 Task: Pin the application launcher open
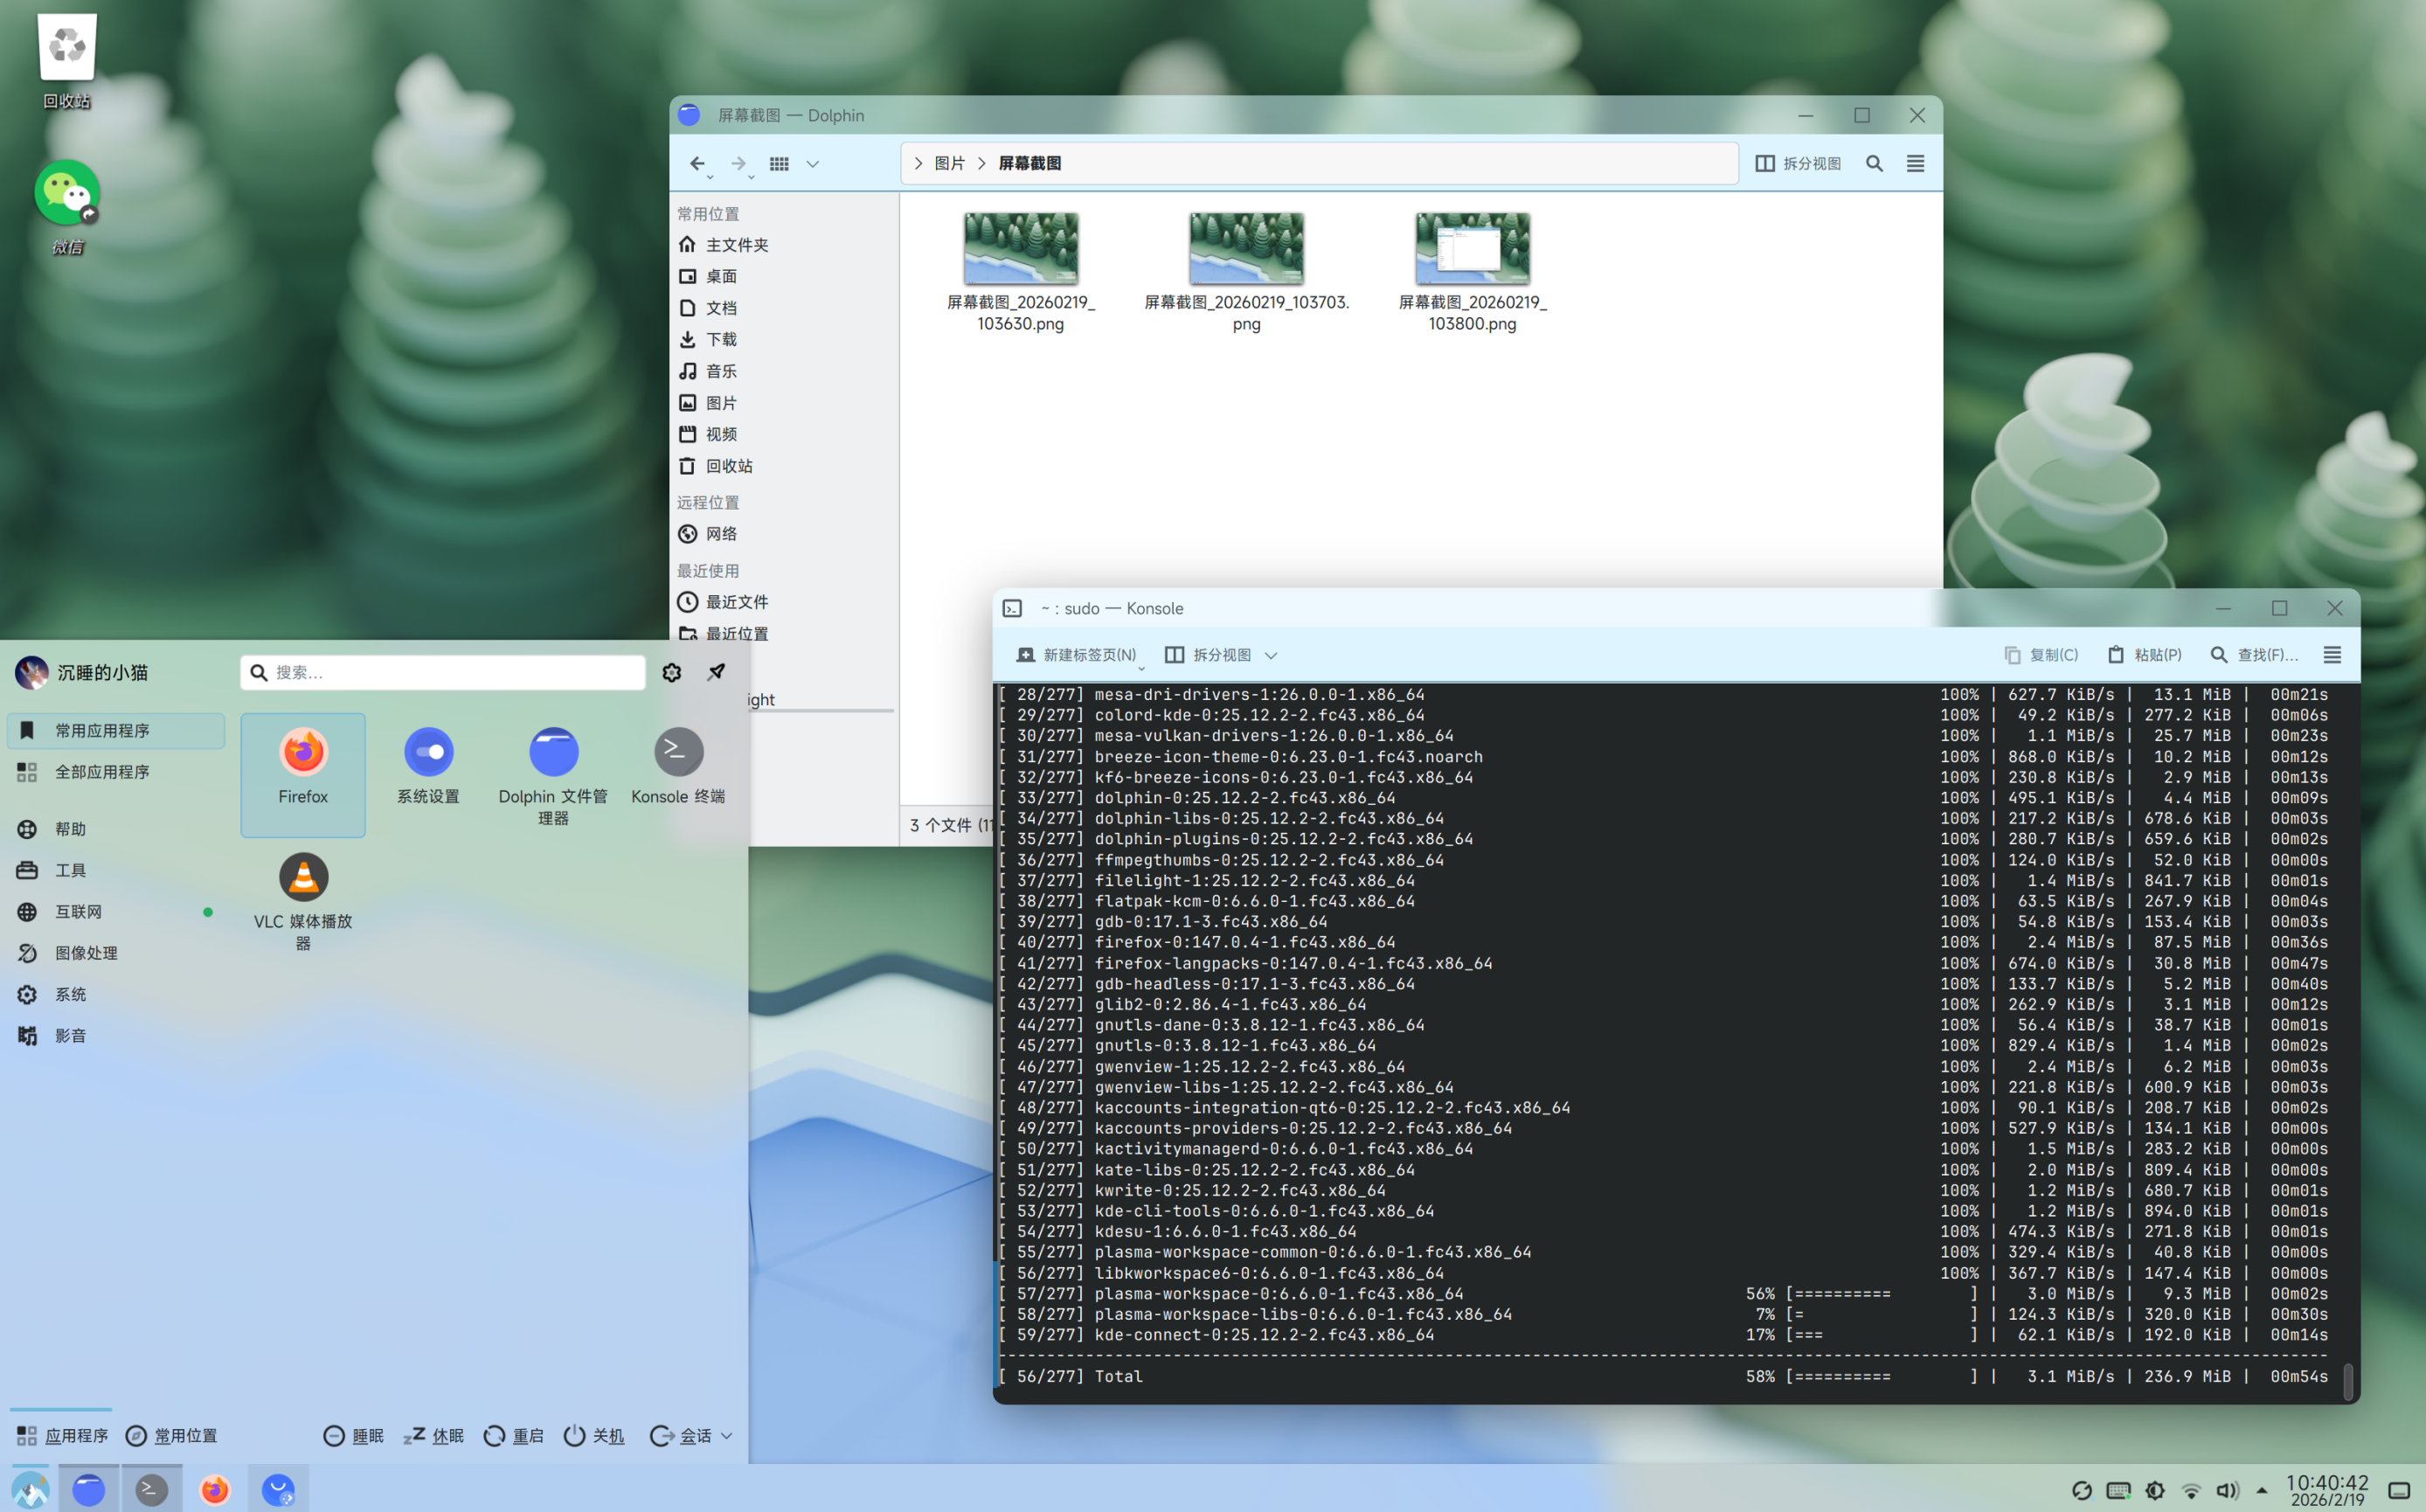pyautogui.click(x=716, y=672)
